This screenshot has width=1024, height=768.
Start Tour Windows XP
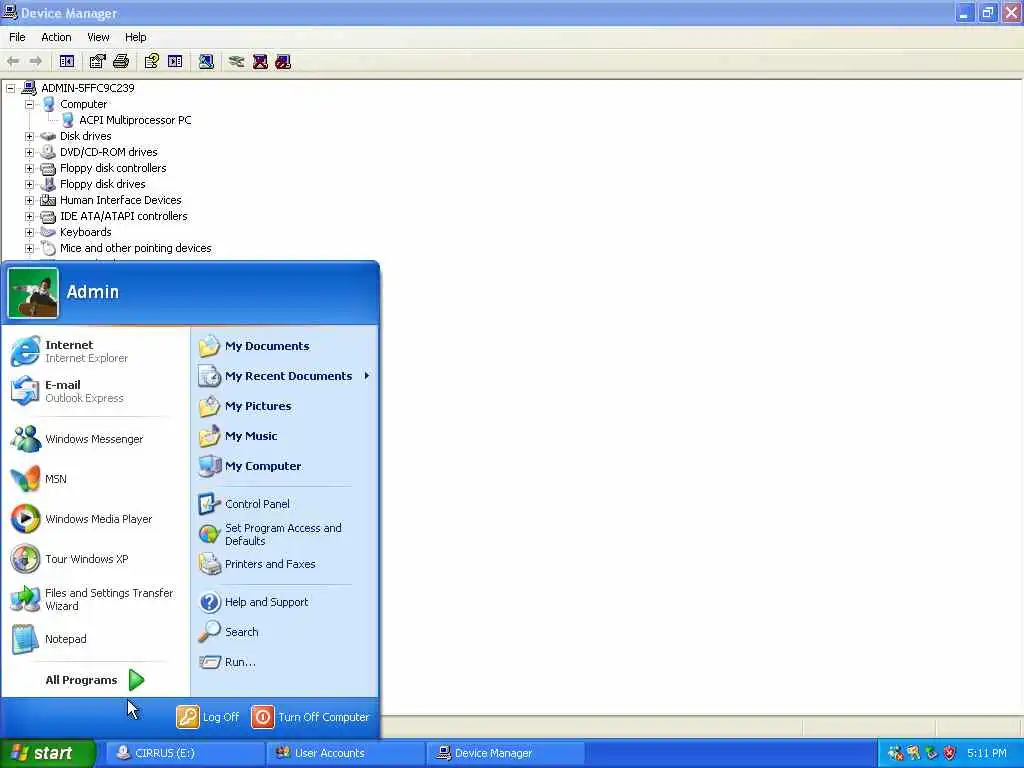point(95,559)
